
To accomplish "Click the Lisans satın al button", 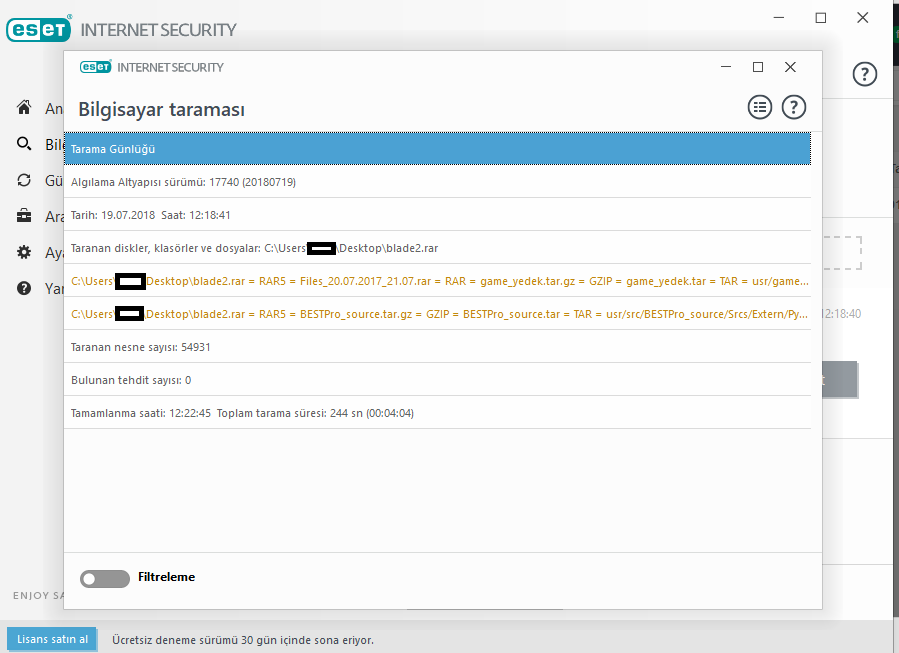I will pos(52,639).
